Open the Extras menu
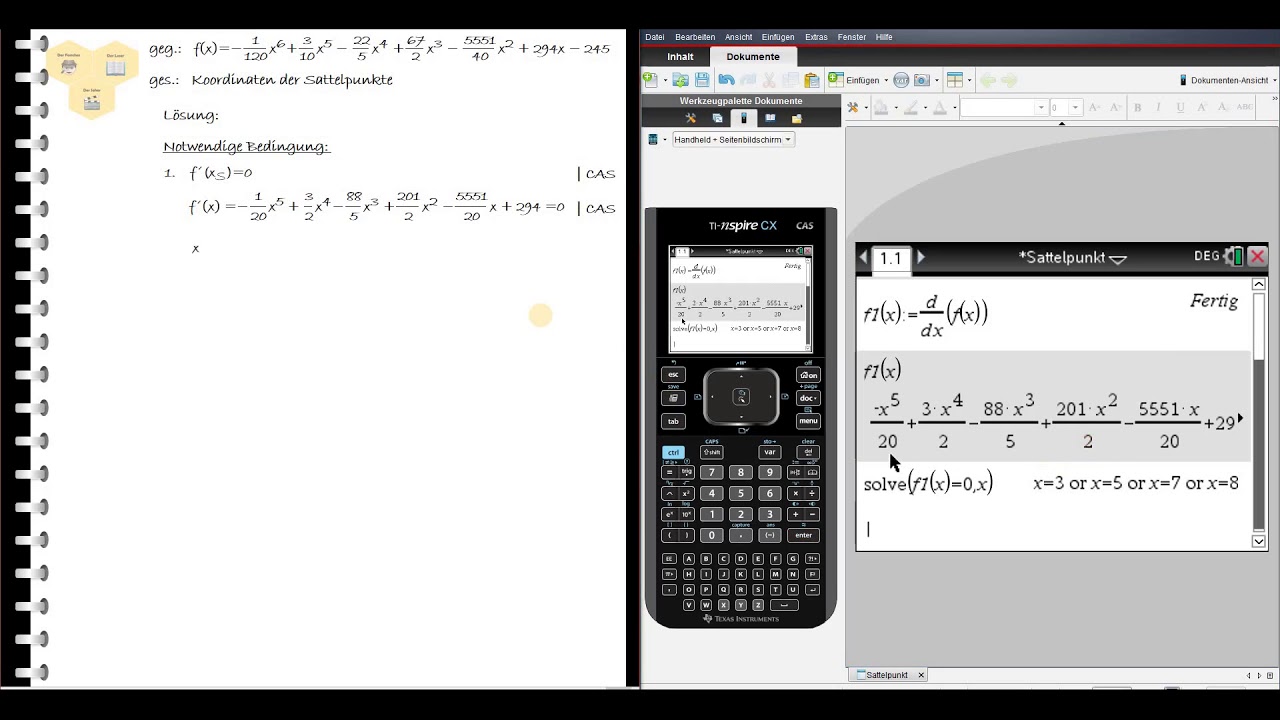1280x720 pixels. [x=816, y=37]
